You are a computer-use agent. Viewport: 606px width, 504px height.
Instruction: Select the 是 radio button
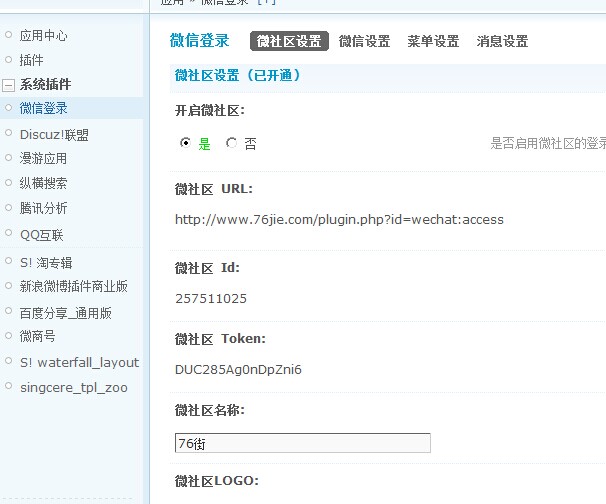point(186,143)
